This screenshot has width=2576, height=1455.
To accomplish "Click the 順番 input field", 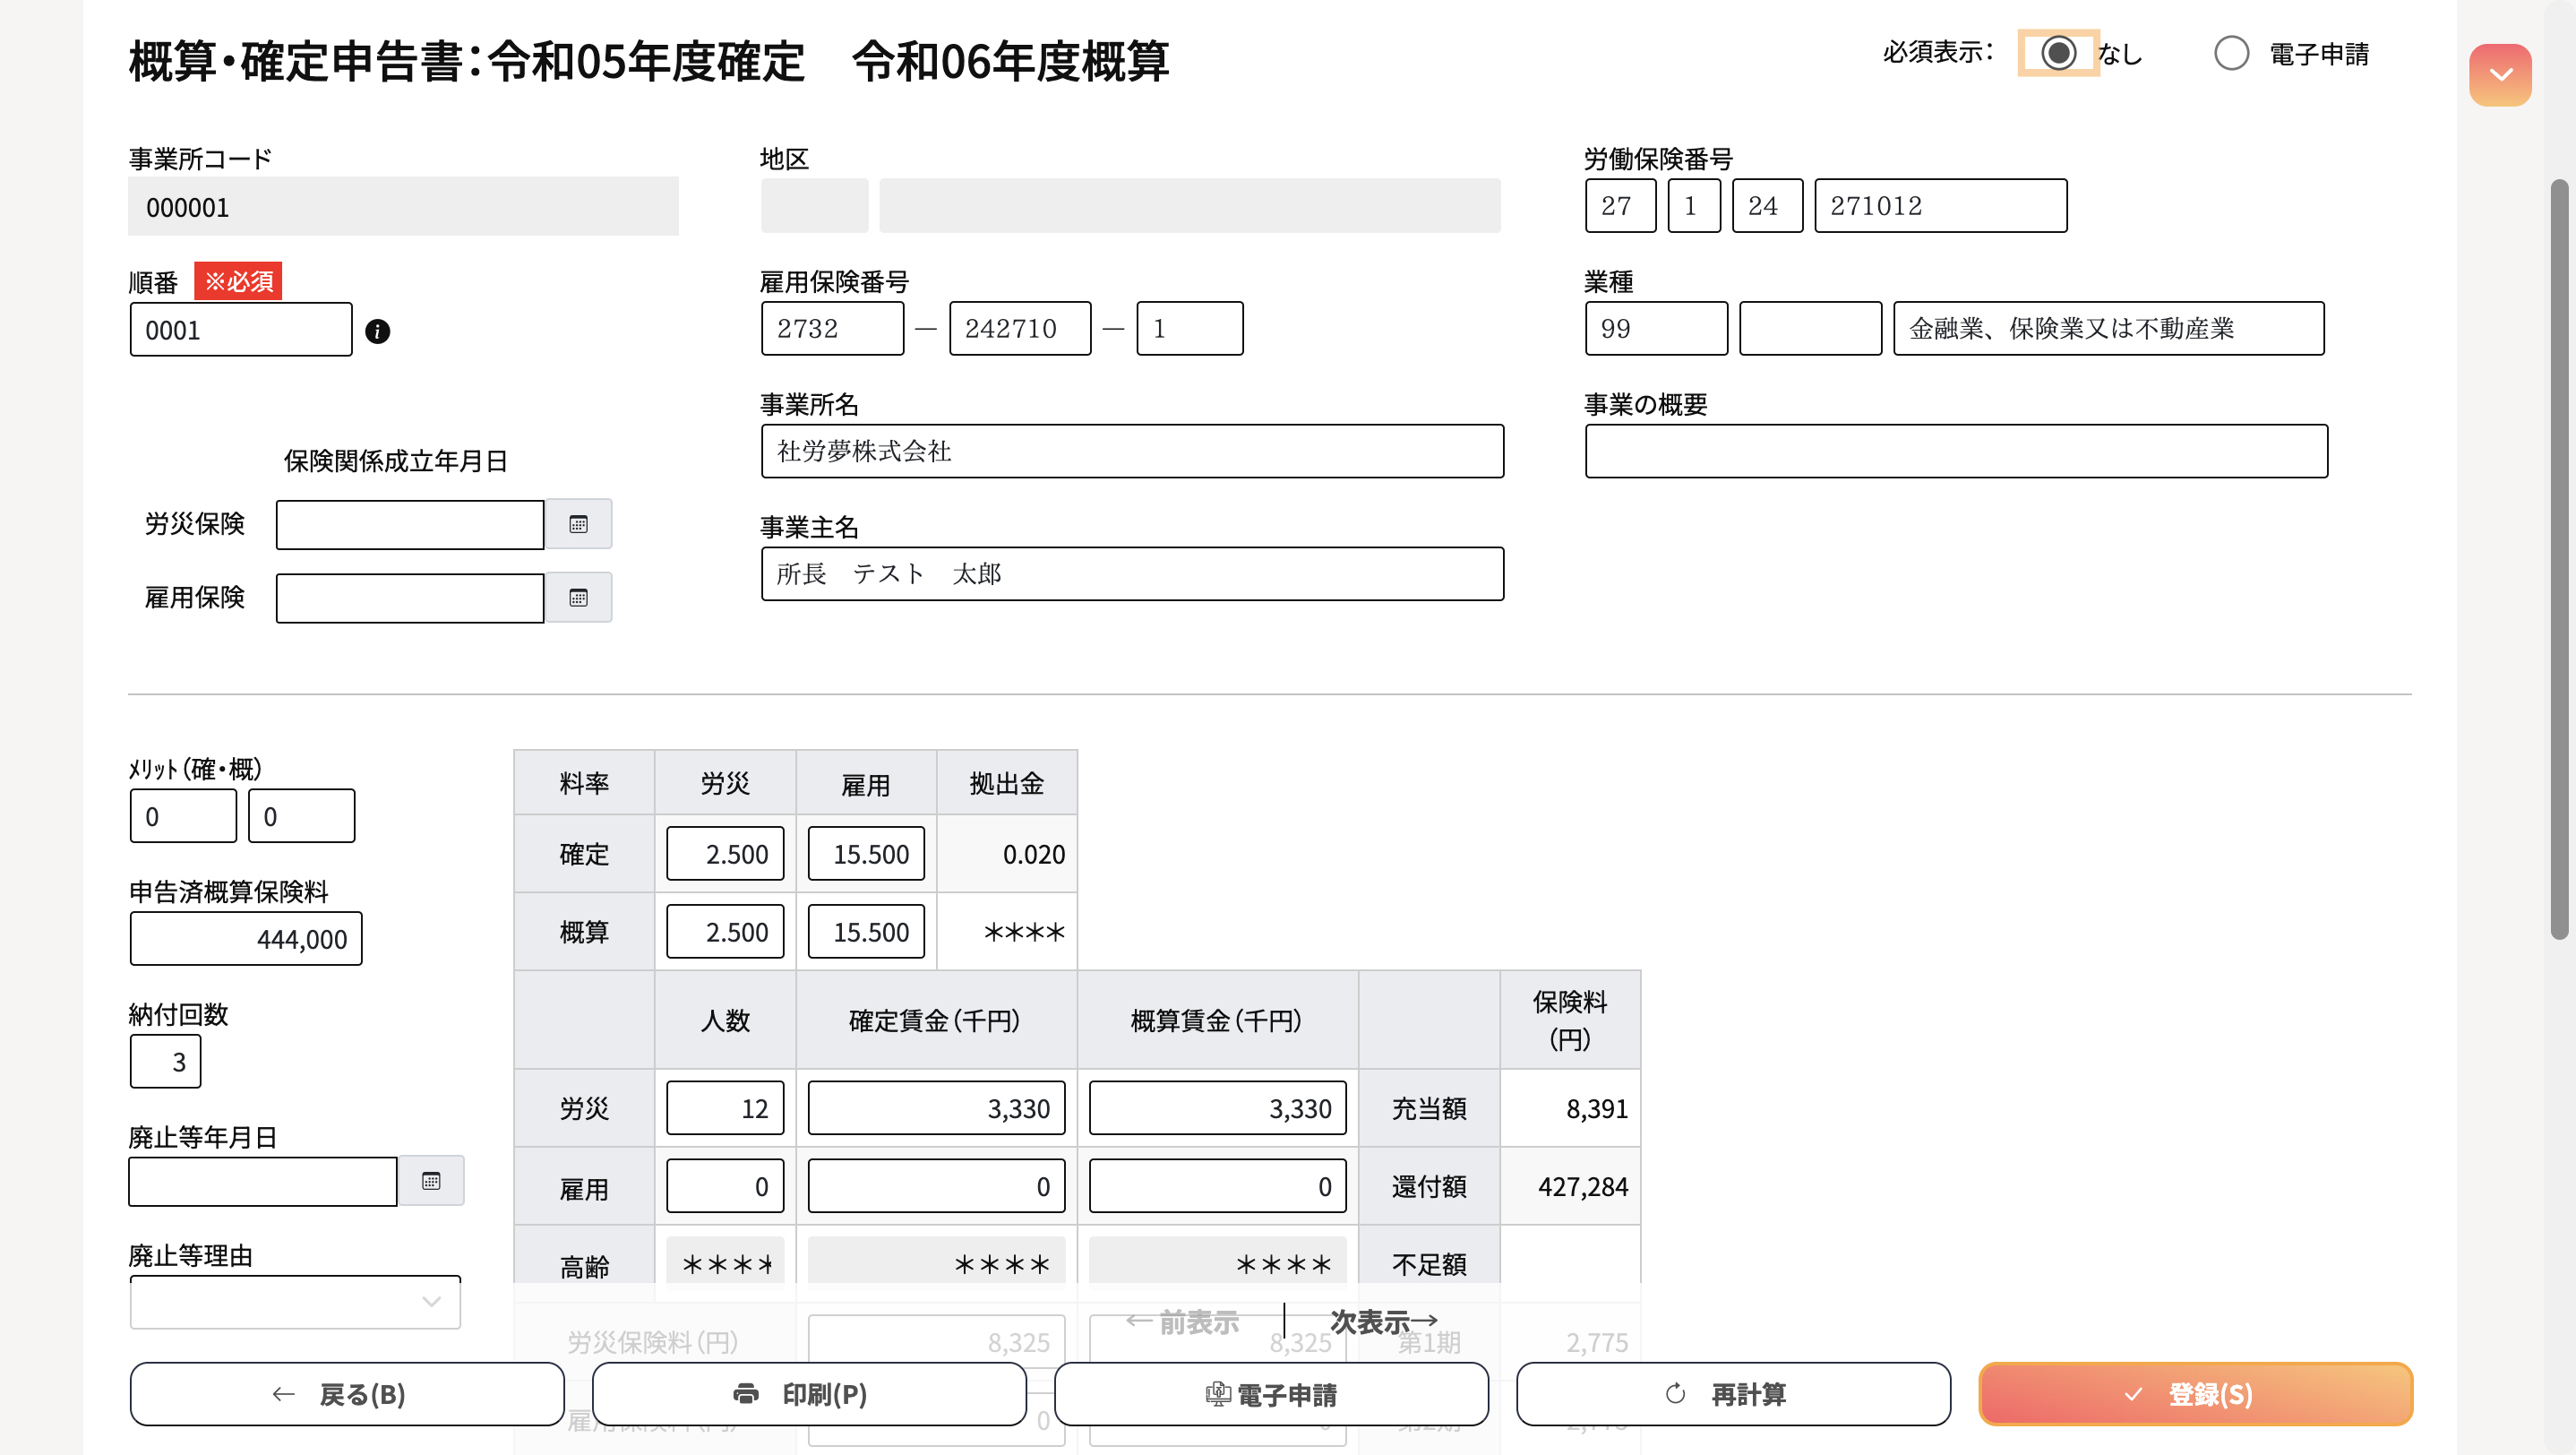I will click(x=241, y=330).
